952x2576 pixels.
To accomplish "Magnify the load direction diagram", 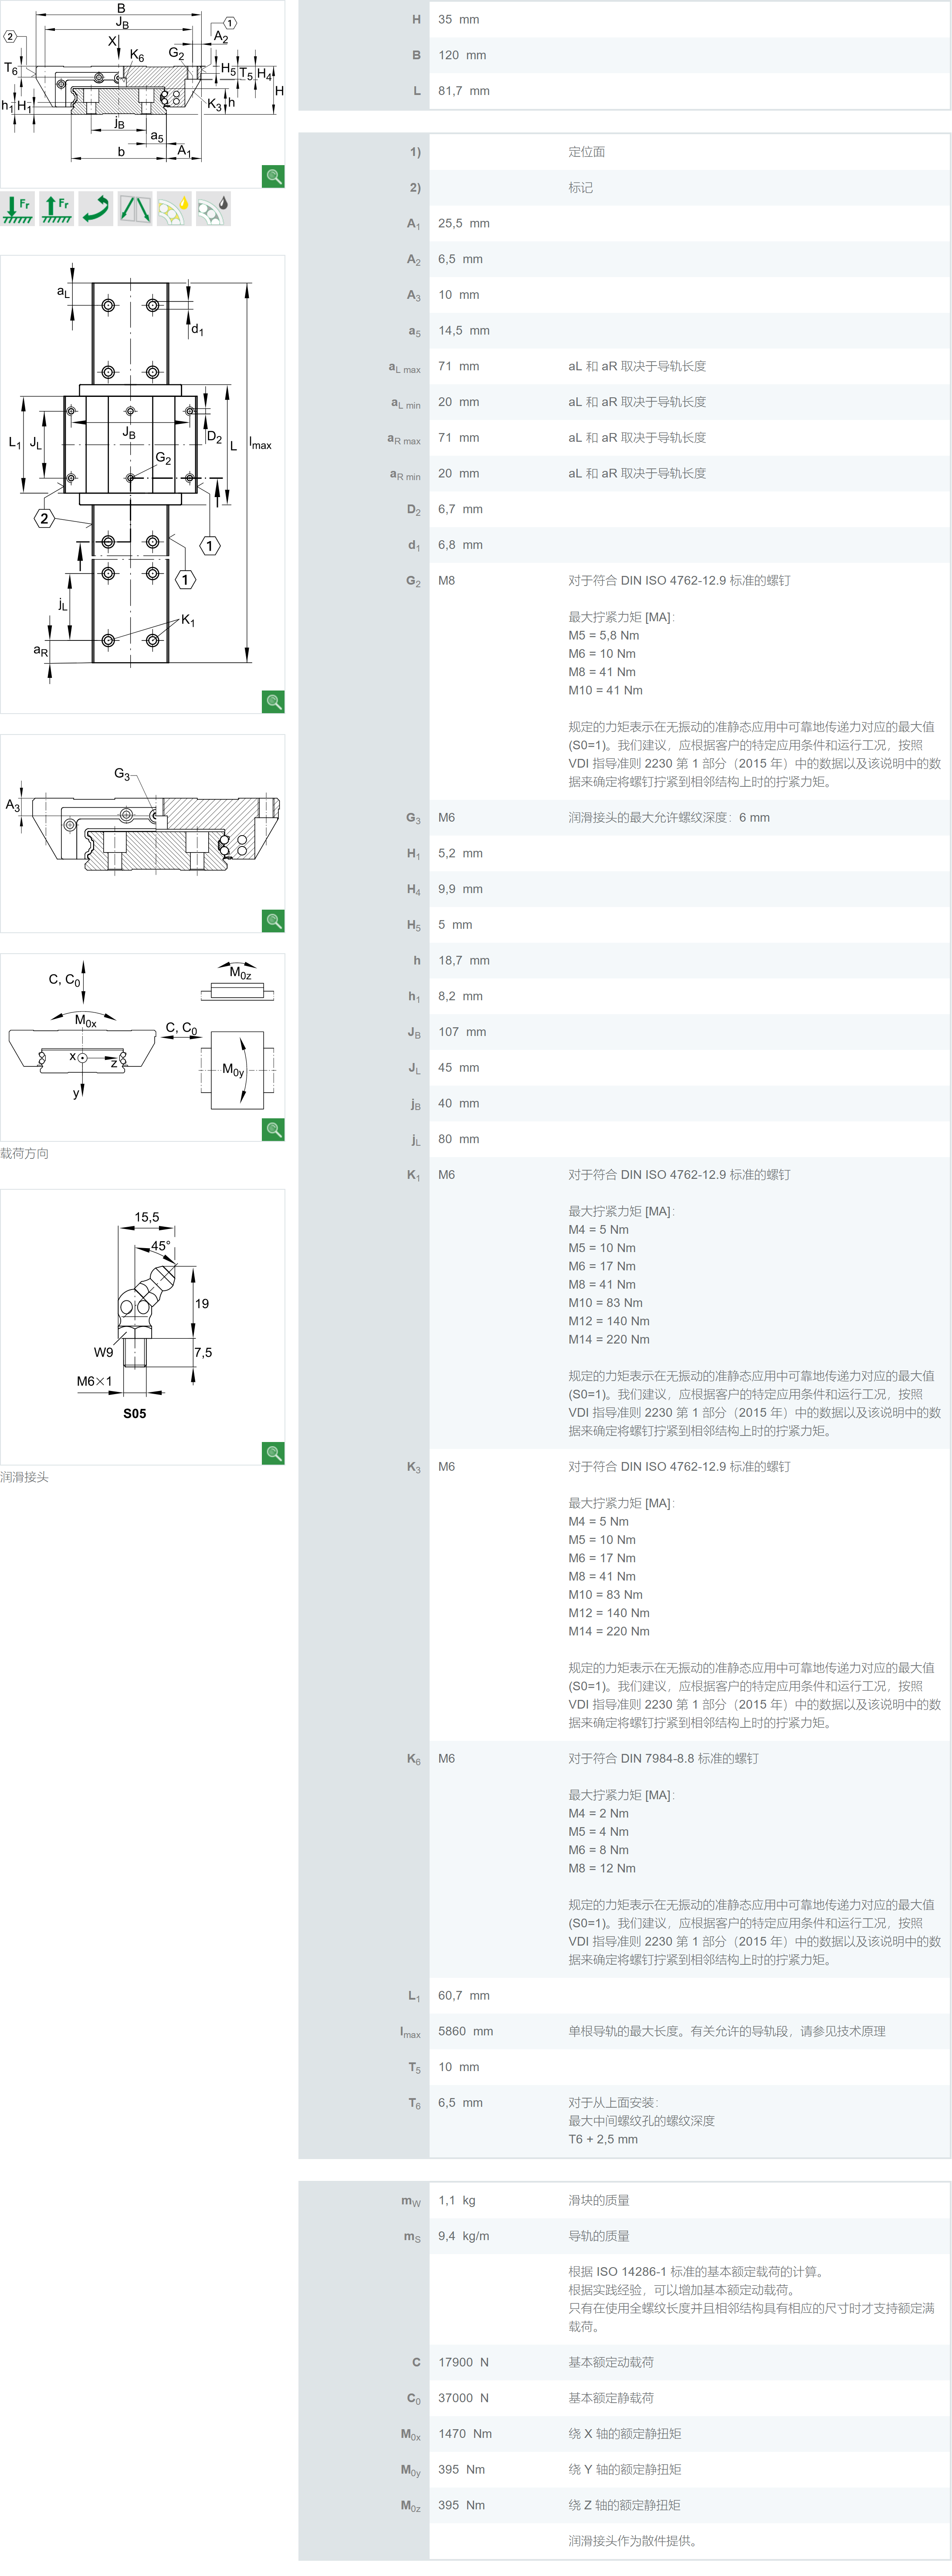I will [x=273, y=1129].
